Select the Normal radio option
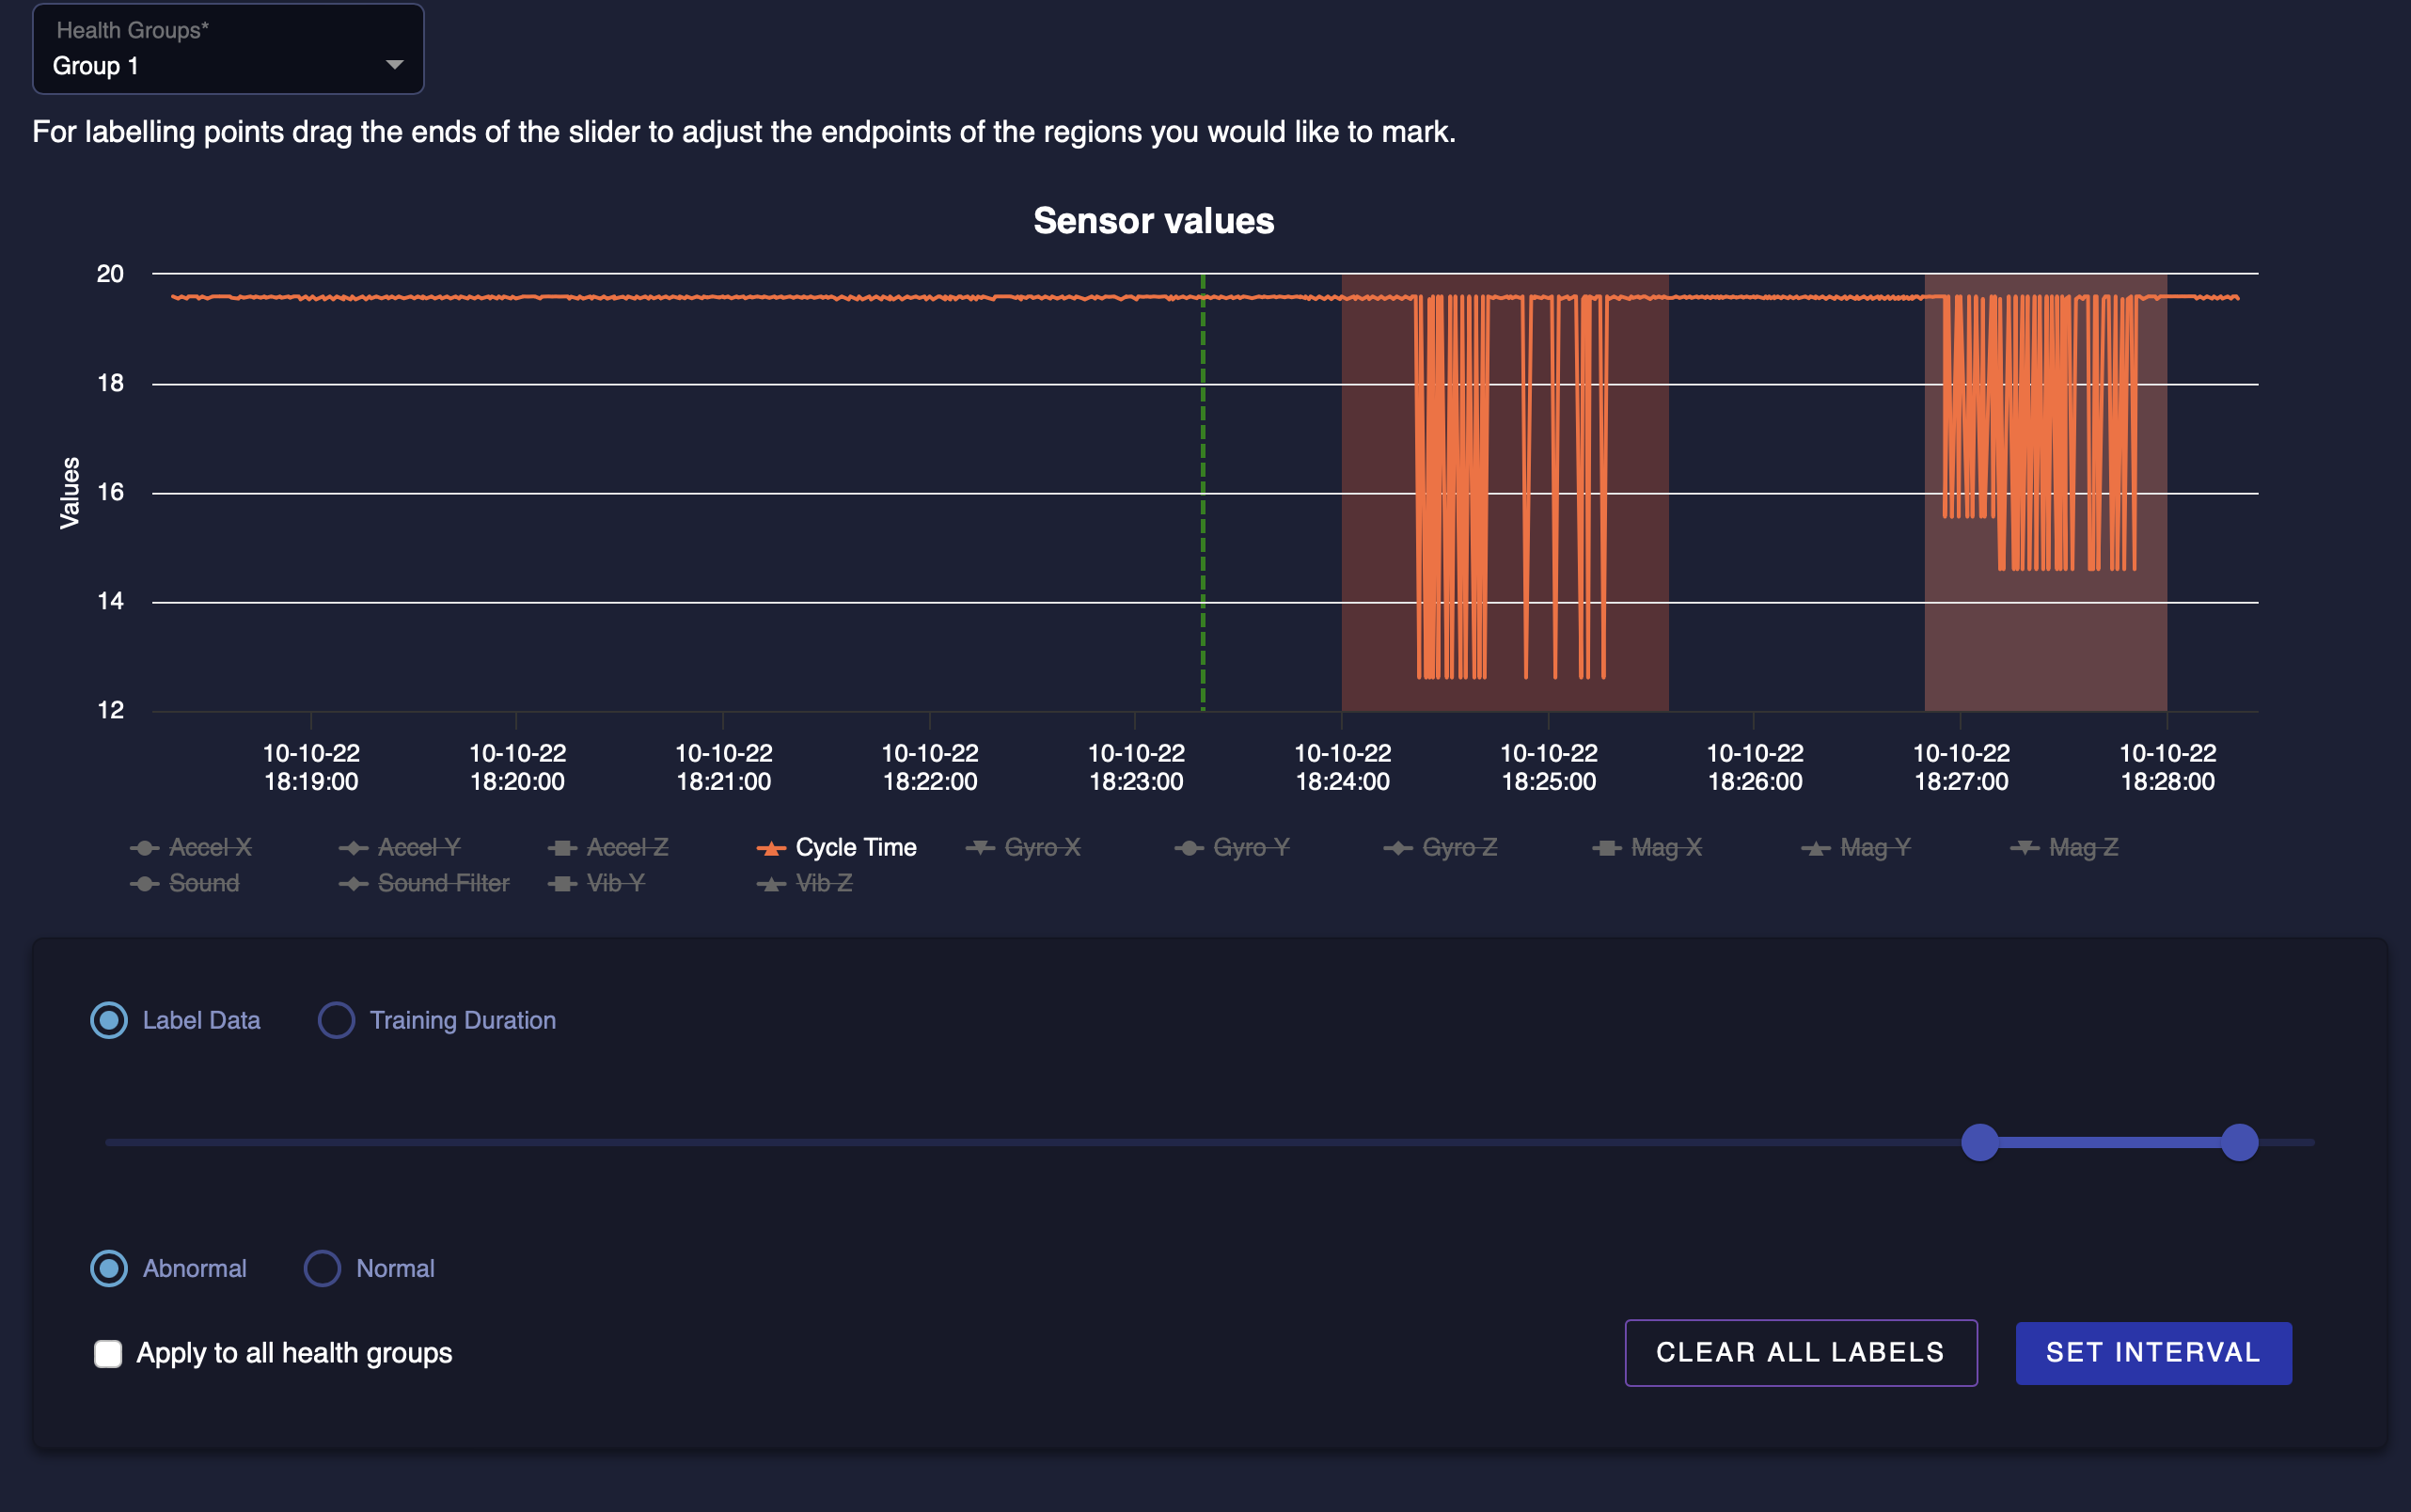The height and width of the screenshot is (1512, 2411). pos(322,1268)
